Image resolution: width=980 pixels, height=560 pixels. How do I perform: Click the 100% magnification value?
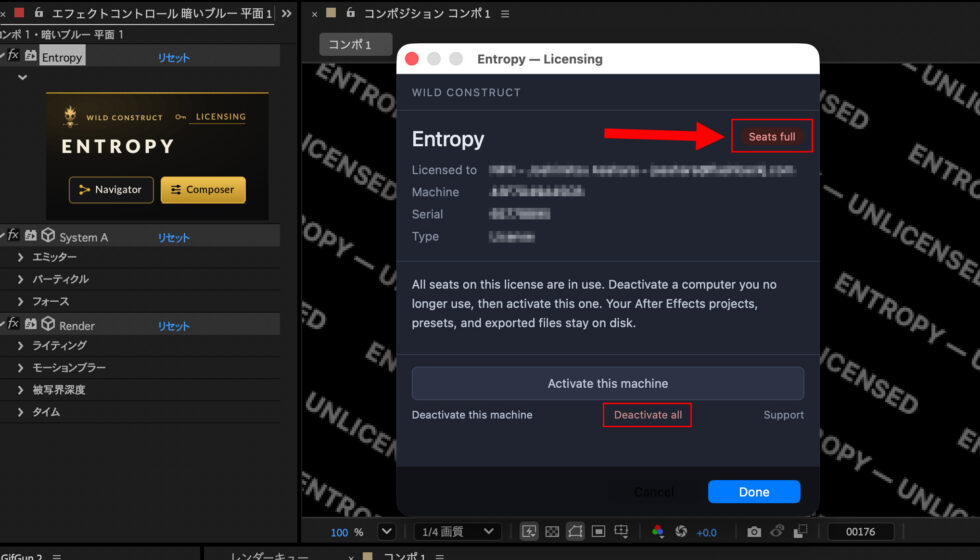pyautogui.click(x=339, y=532)
